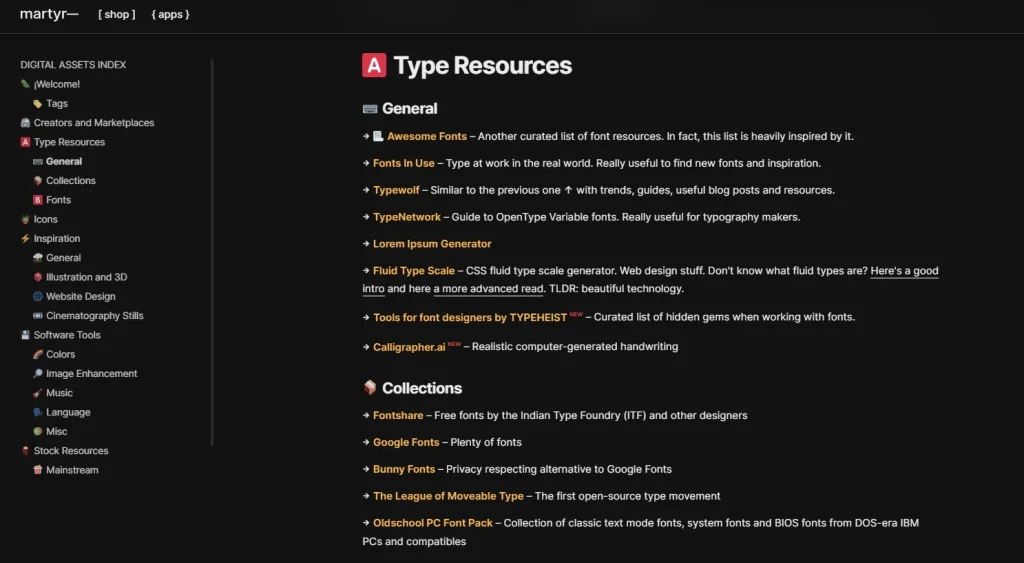The width and height of the screenshot is (1024, 563).
Task: Click the popcorn icon beside Mainstream
Action: point(38,470)
